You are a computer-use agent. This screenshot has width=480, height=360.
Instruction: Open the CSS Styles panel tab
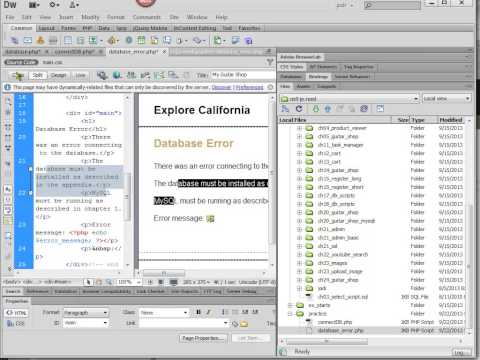click(x=291, y=67)
